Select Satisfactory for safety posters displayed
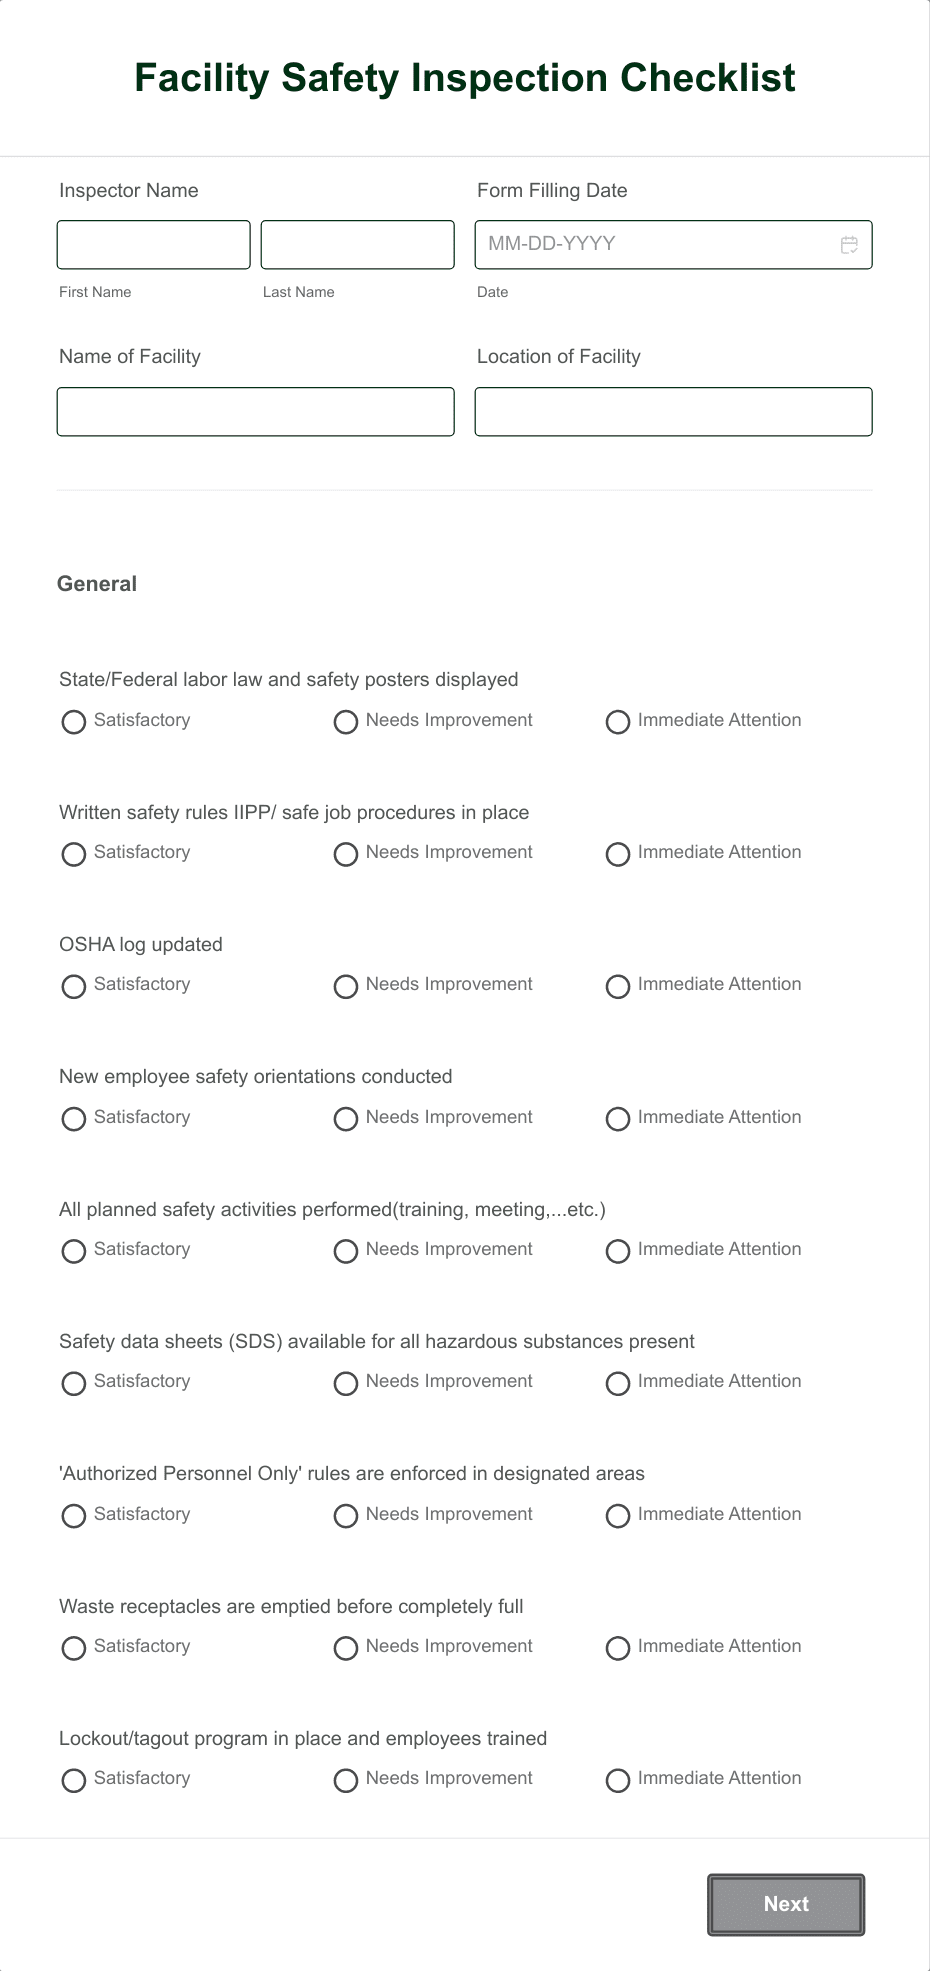930x1971 pixels. tap(73, 722)
